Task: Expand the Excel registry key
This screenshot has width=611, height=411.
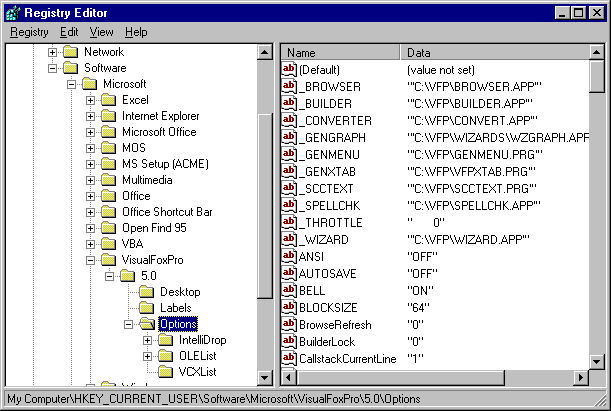Action: coord(90,100)
